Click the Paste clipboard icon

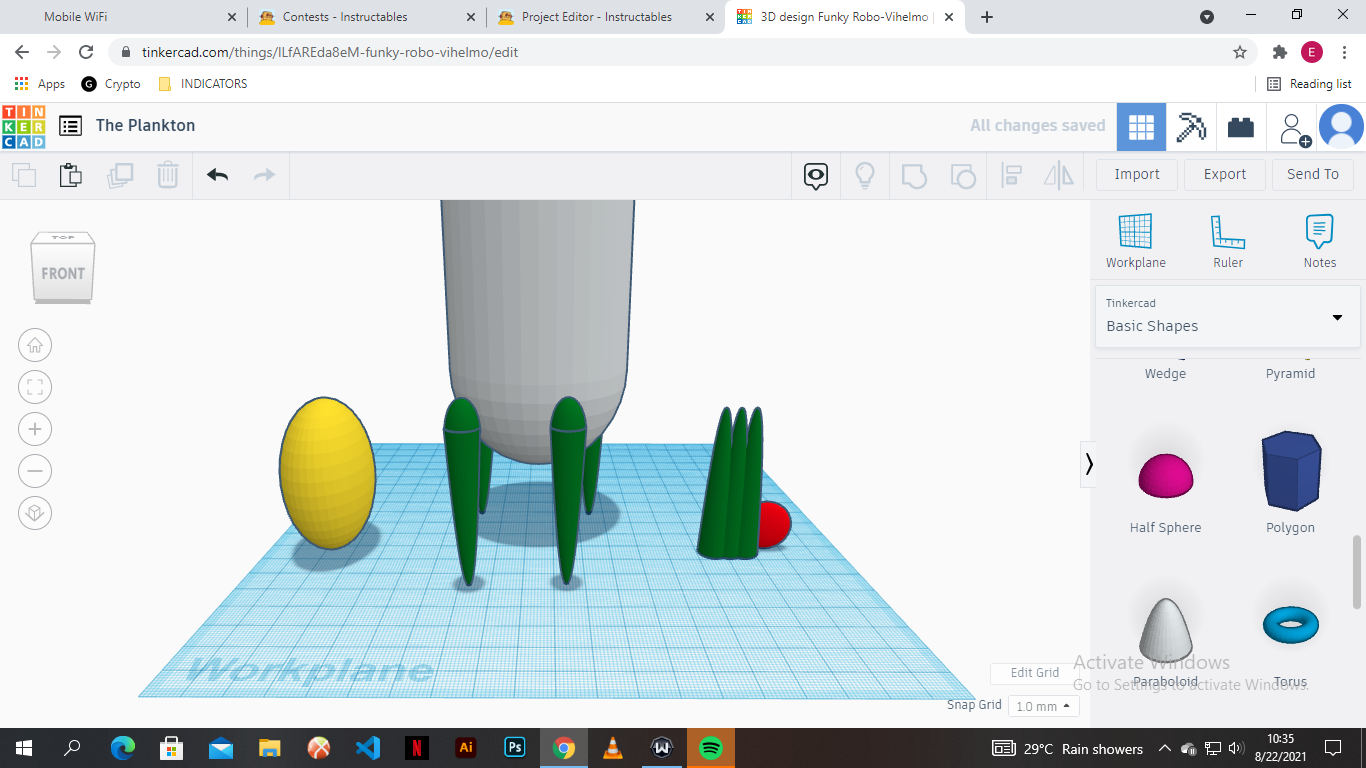(x=71, y=175)
